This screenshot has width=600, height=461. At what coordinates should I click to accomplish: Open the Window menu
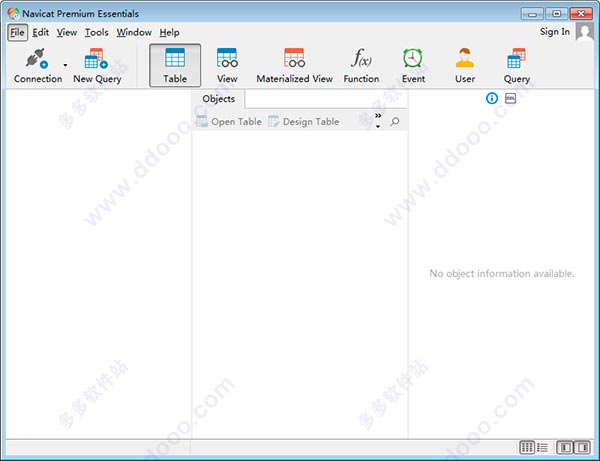[134, 33]
